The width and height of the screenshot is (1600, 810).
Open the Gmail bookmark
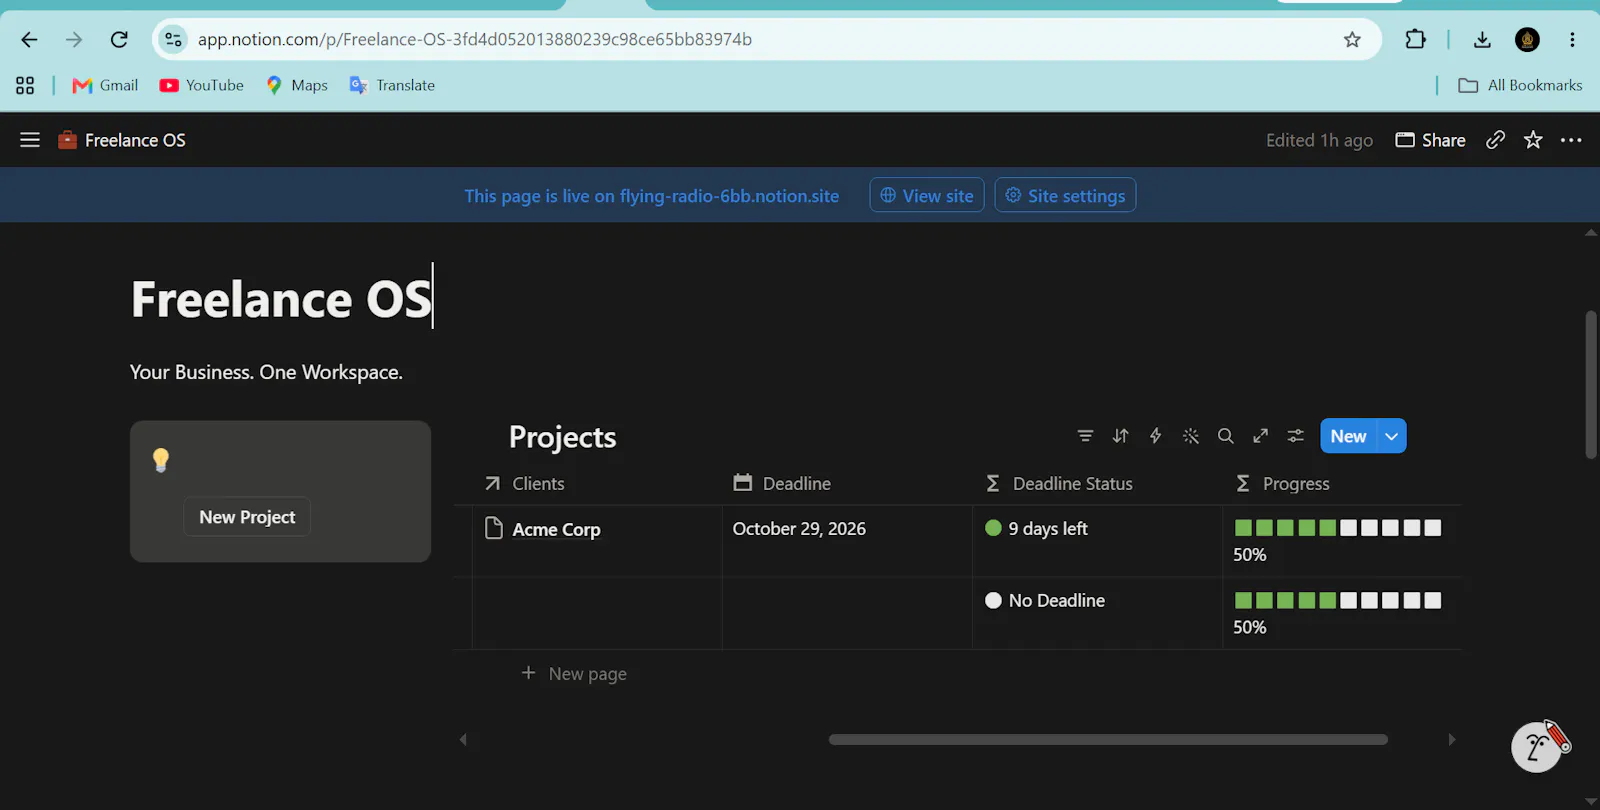[105, 85]
